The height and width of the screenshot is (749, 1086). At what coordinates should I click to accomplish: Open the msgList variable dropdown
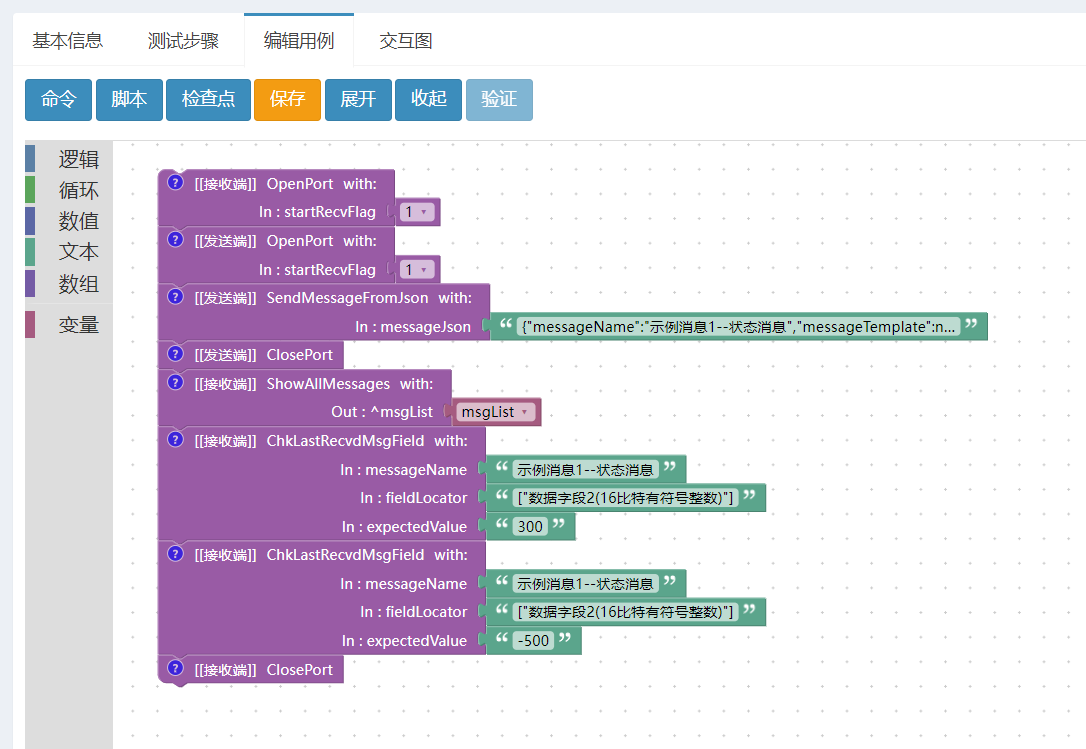[x=496, y=412]
